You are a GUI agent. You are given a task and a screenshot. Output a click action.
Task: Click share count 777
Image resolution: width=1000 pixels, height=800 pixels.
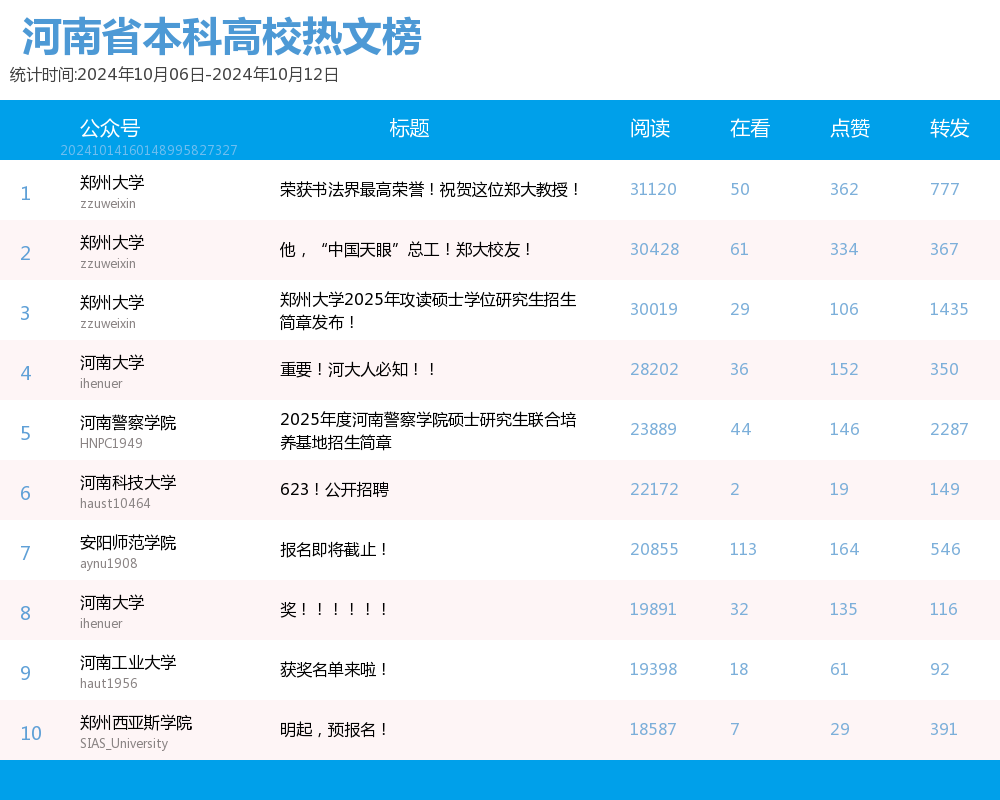click(x=945, y=189)
